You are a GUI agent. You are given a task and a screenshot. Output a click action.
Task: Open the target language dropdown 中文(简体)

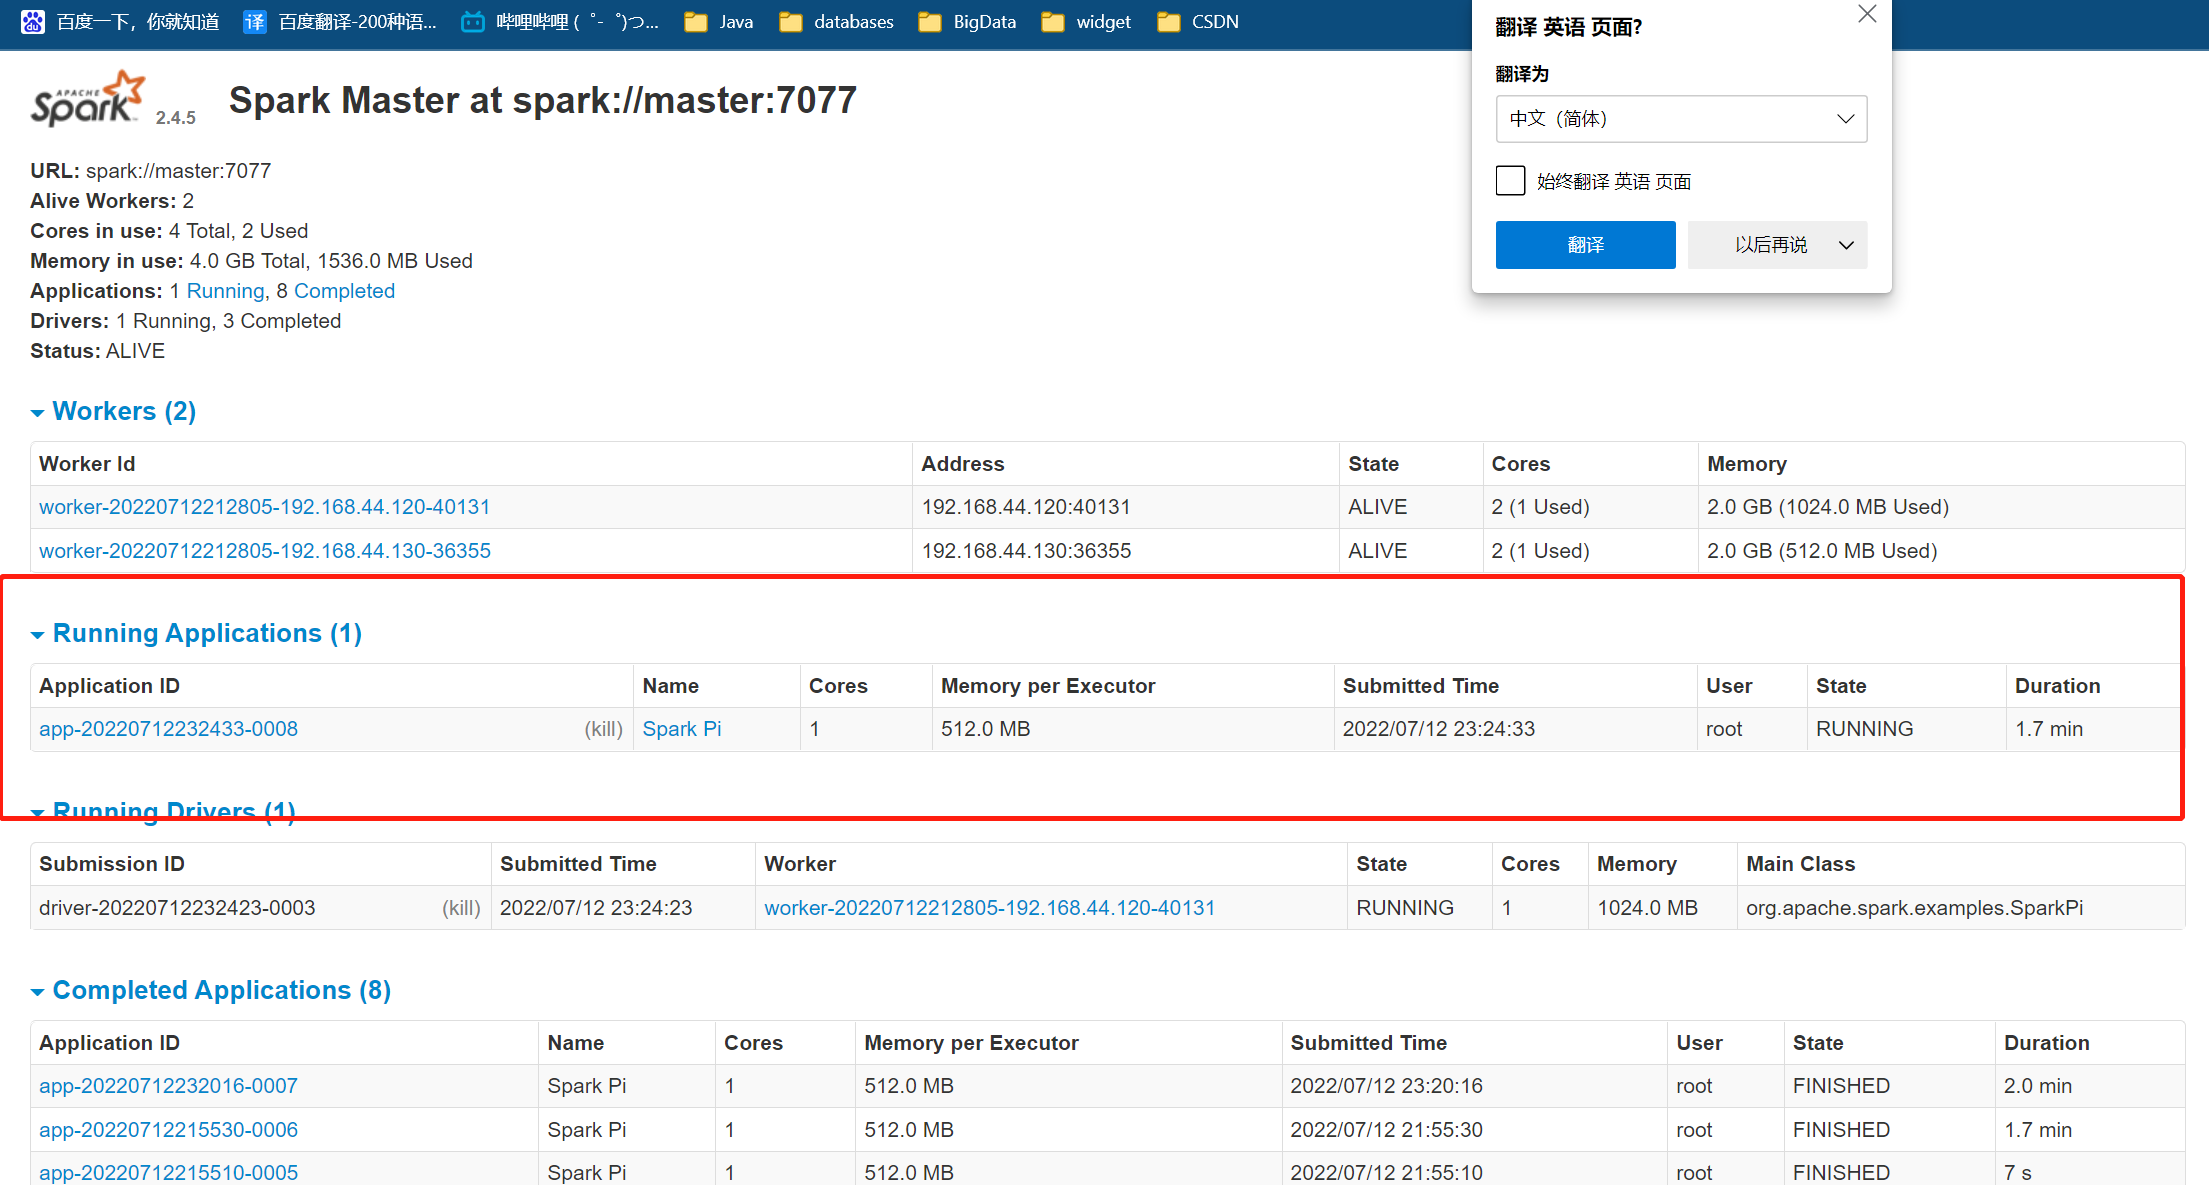pyautogui.click(x=1681, y=119)
